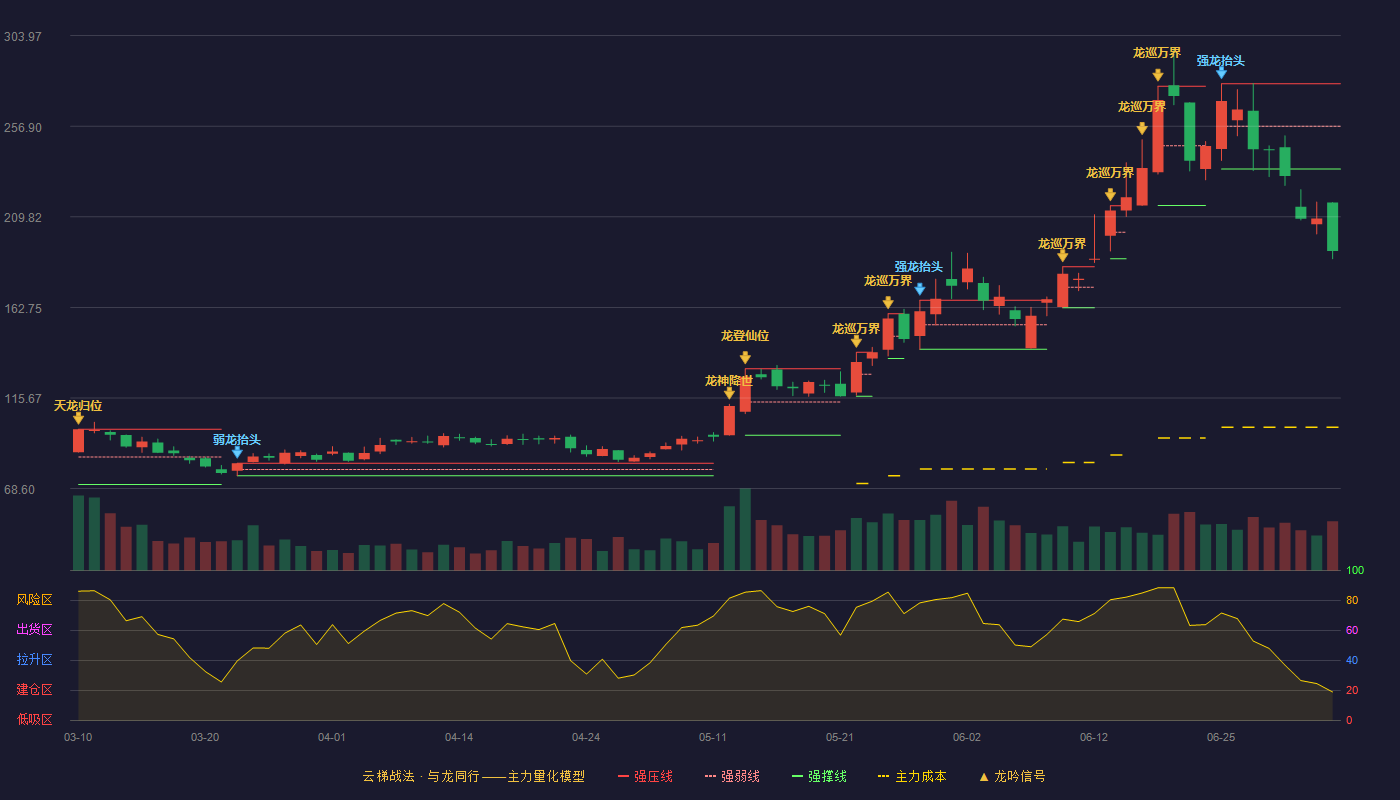Click the 出货区 zone label

pyautogui.click(x=34, y=630)
